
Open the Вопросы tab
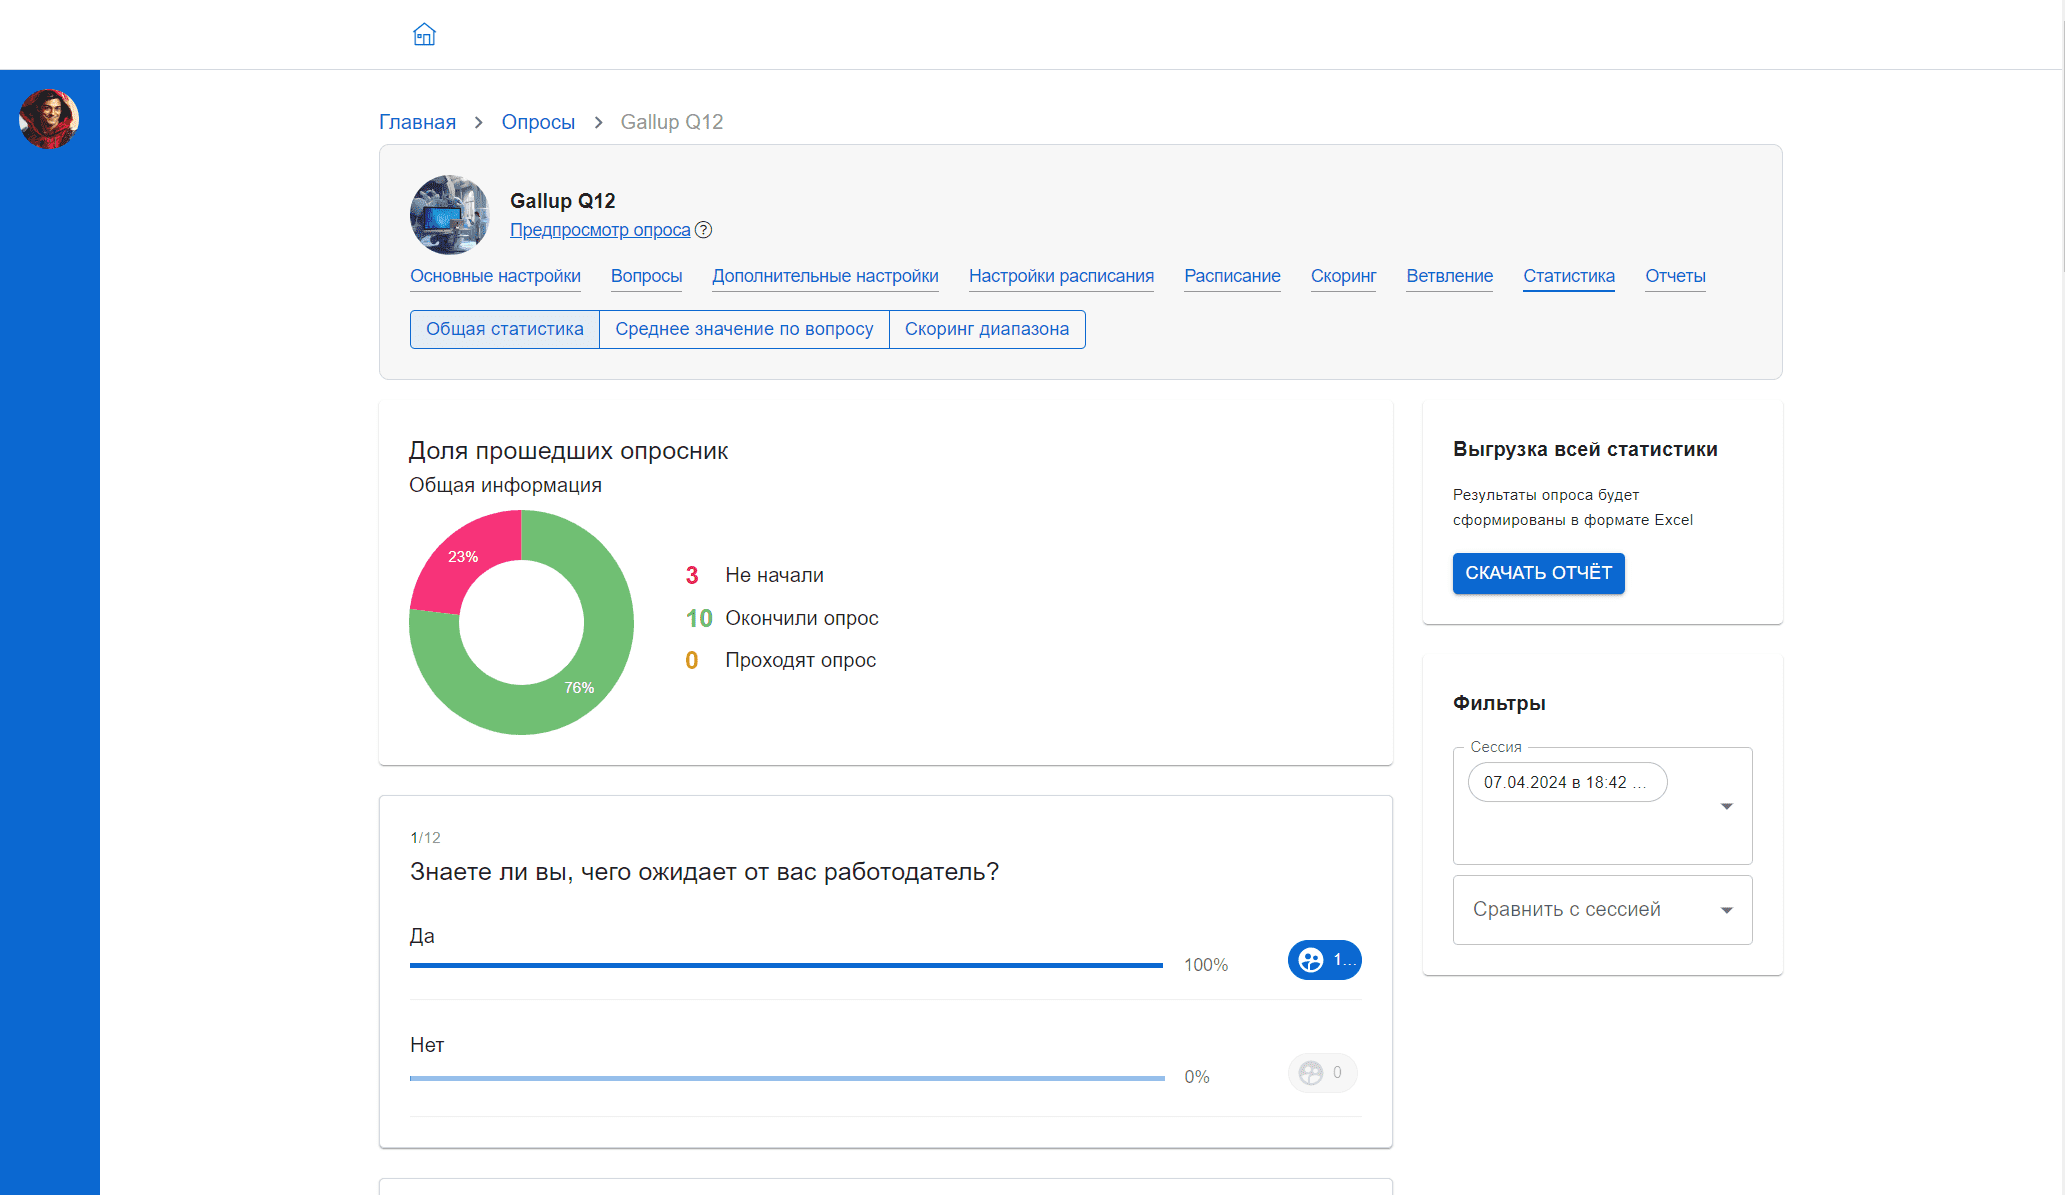click(x=646, y=276)
